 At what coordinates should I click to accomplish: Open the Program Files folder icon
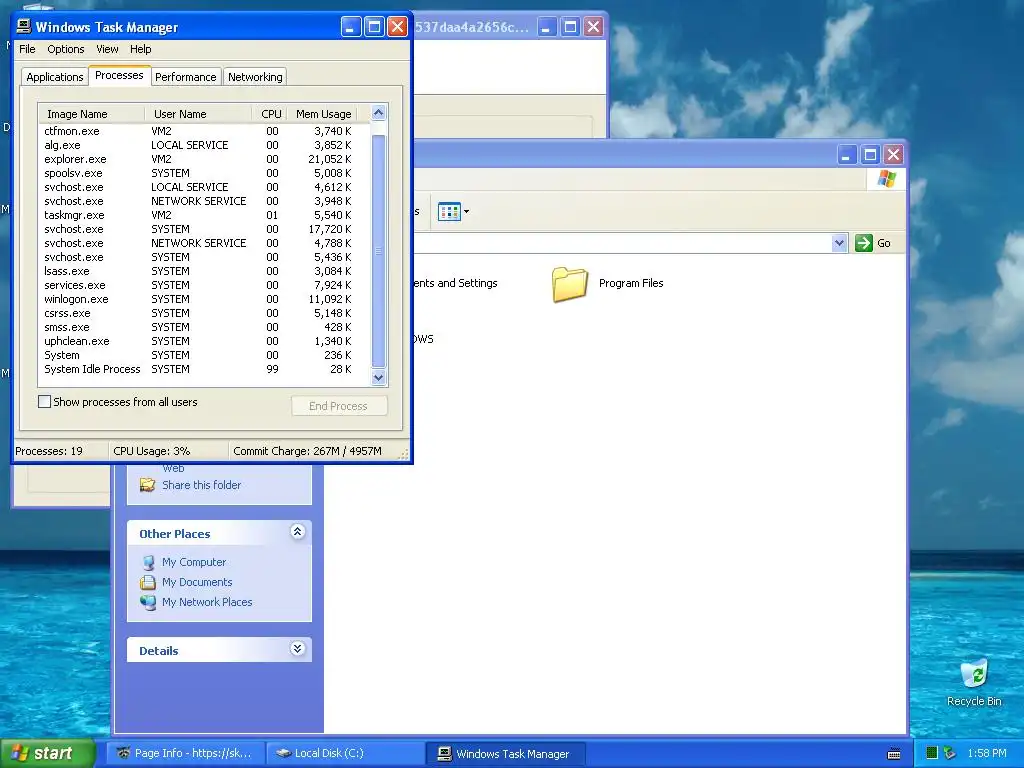point(569,284)
